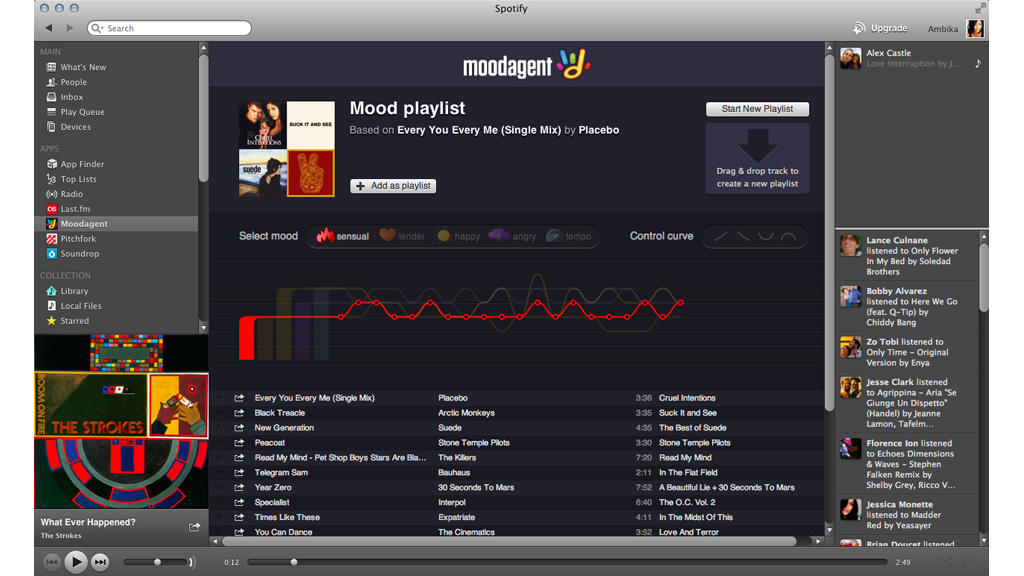Image resolution: width=1024 pixels, height=576 pixels.
Task: Open Local Files
Action: (74, 306)
